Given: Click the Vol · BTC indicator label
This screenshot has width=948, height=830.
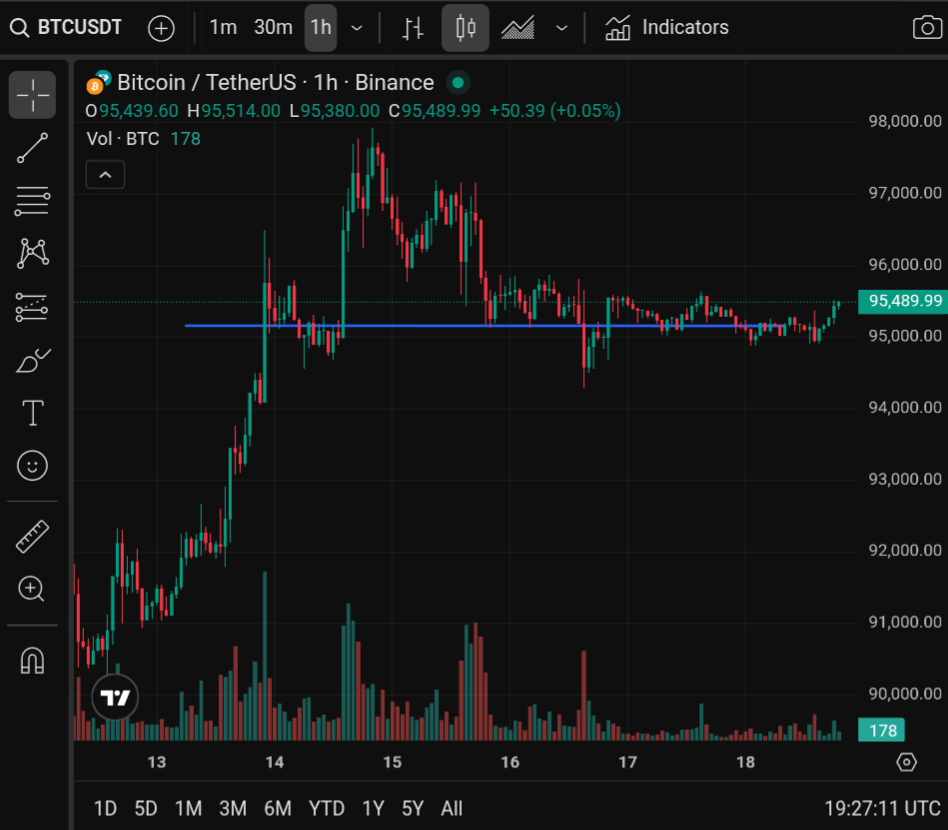Looking at the screenshot, I should pos(123,139).
